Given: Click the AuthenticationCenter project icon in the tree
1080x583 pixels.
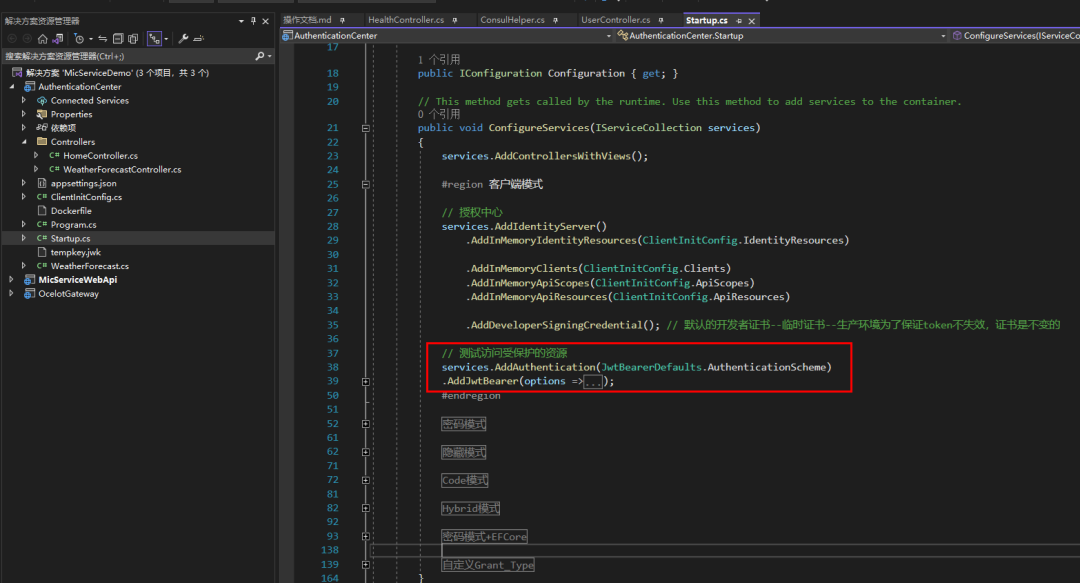Looking at the screenshot, I should (x=30, y=87).
